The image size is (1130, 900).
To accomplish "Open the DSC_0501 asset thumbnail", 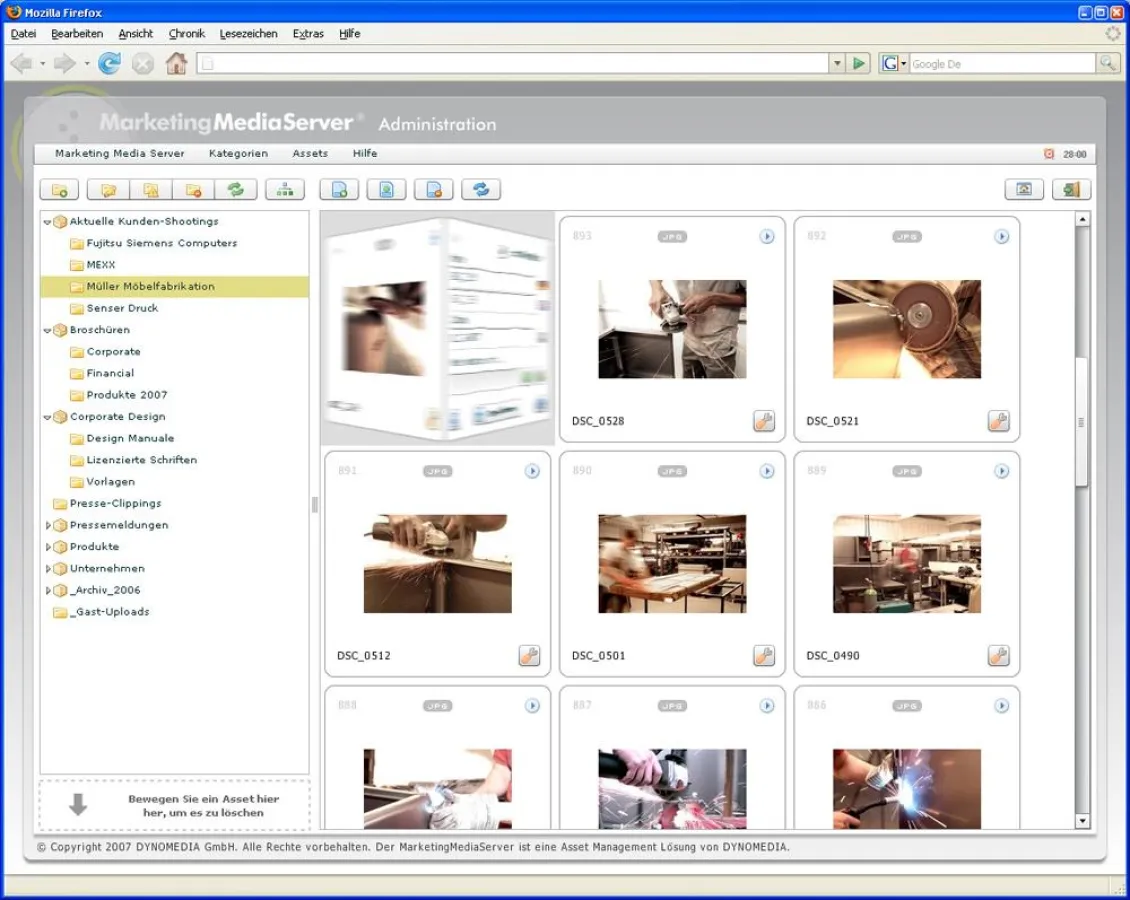I will [x=670, y=563].
